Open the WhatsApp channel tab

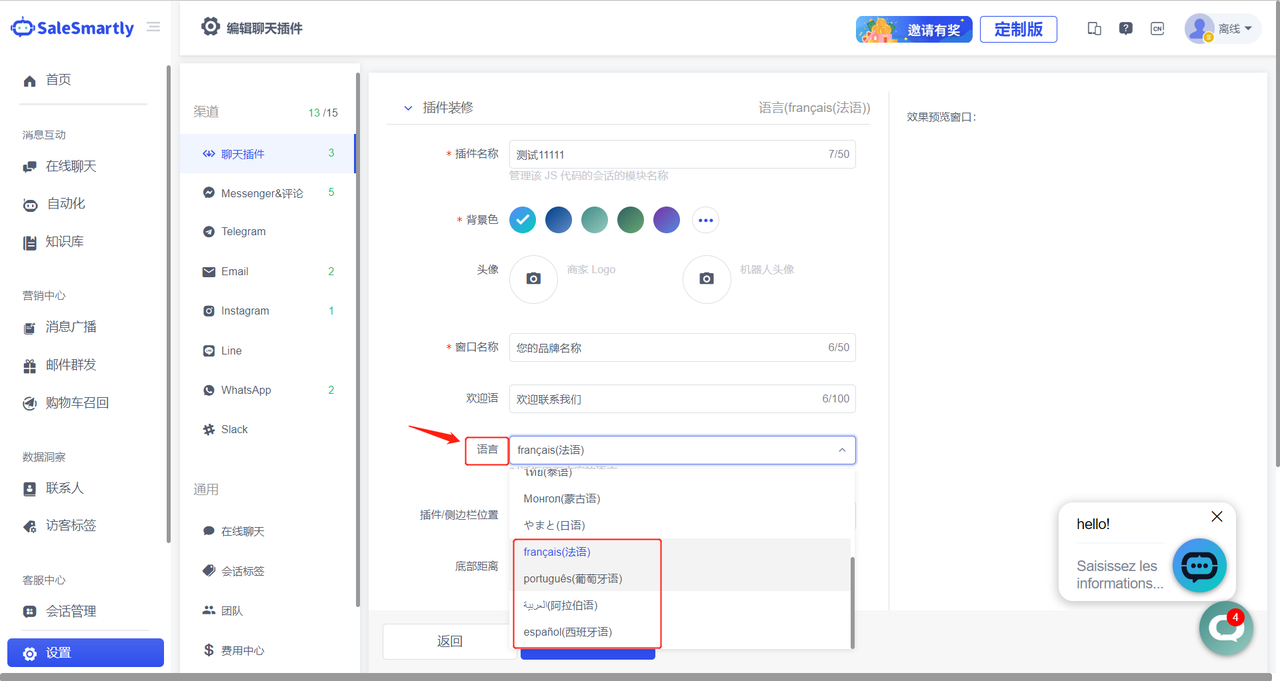click(246, 390)
